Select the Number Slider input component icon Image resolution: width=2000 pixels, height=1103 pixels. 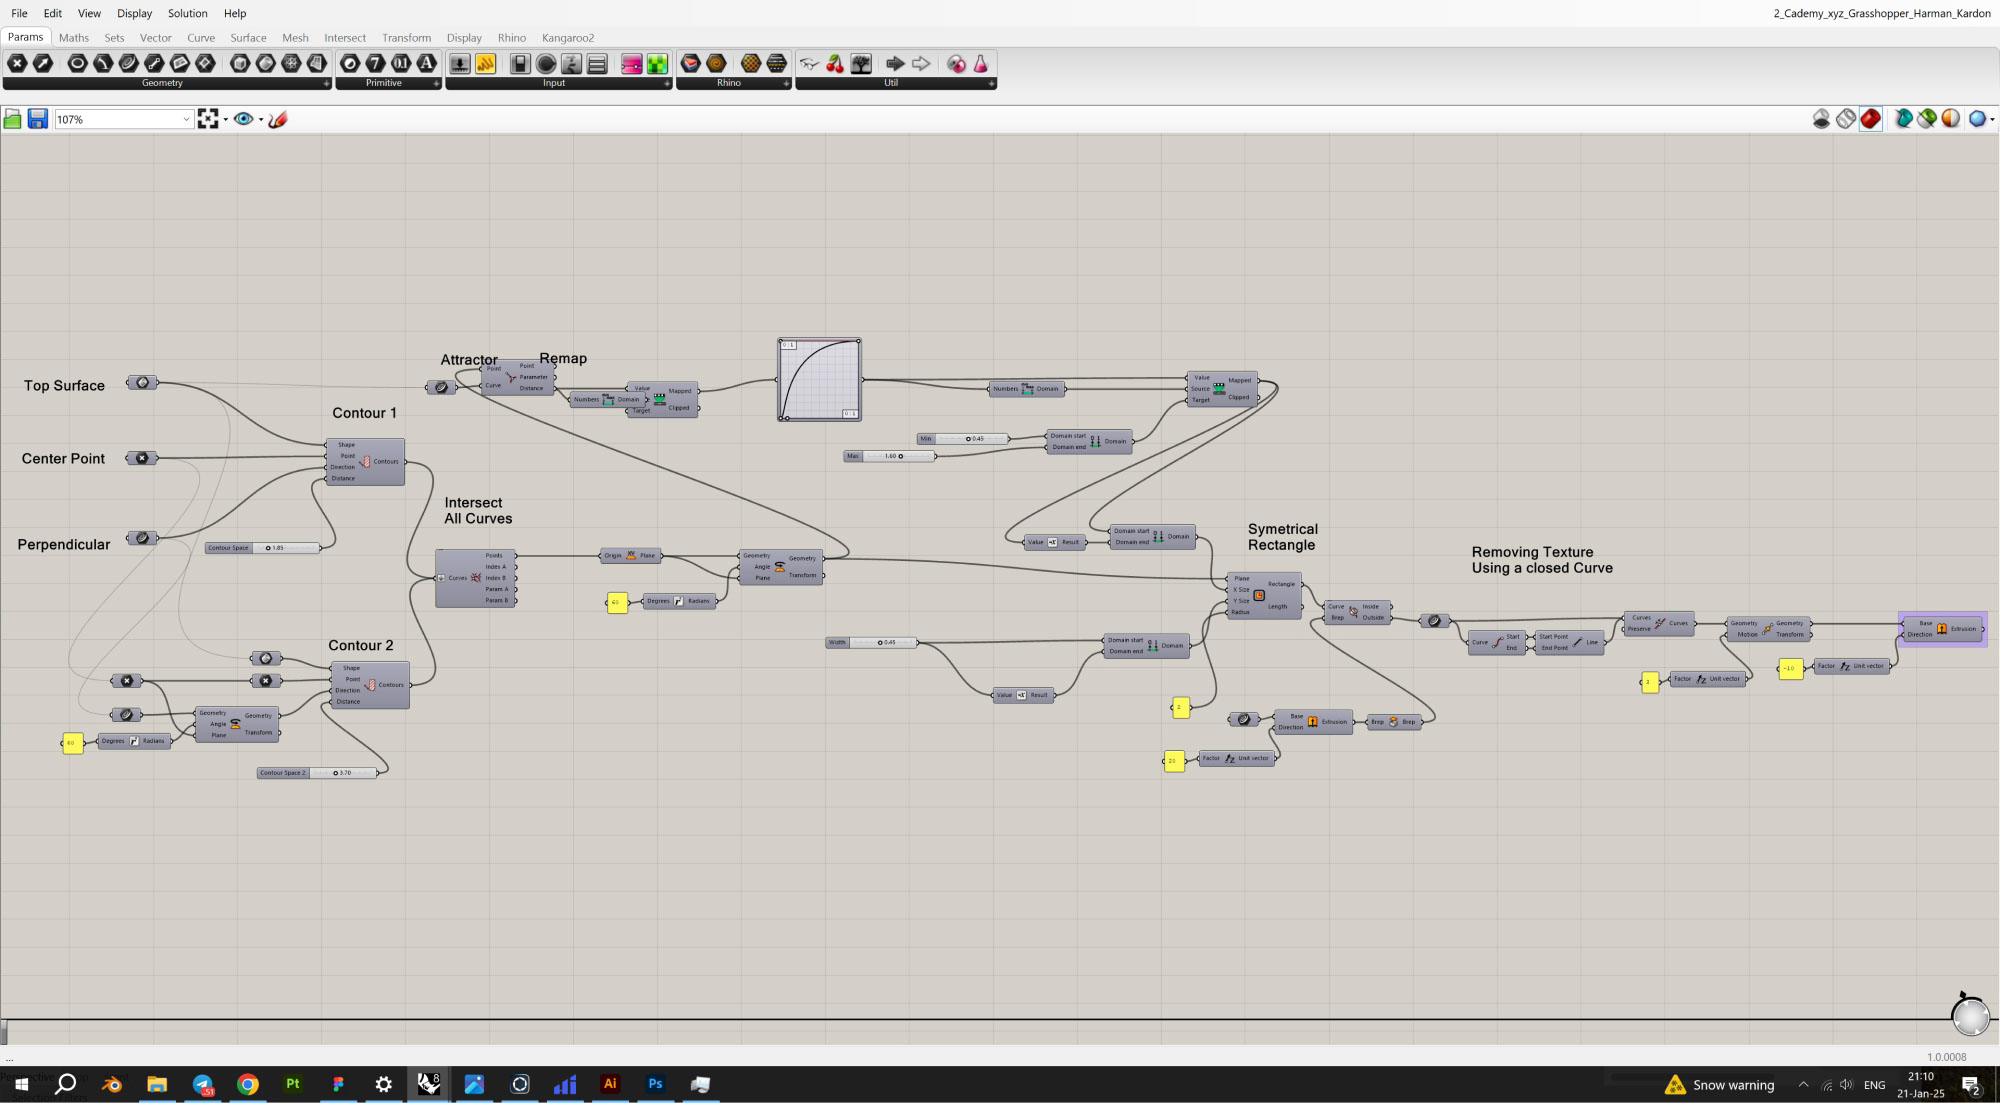coord(459,64)
